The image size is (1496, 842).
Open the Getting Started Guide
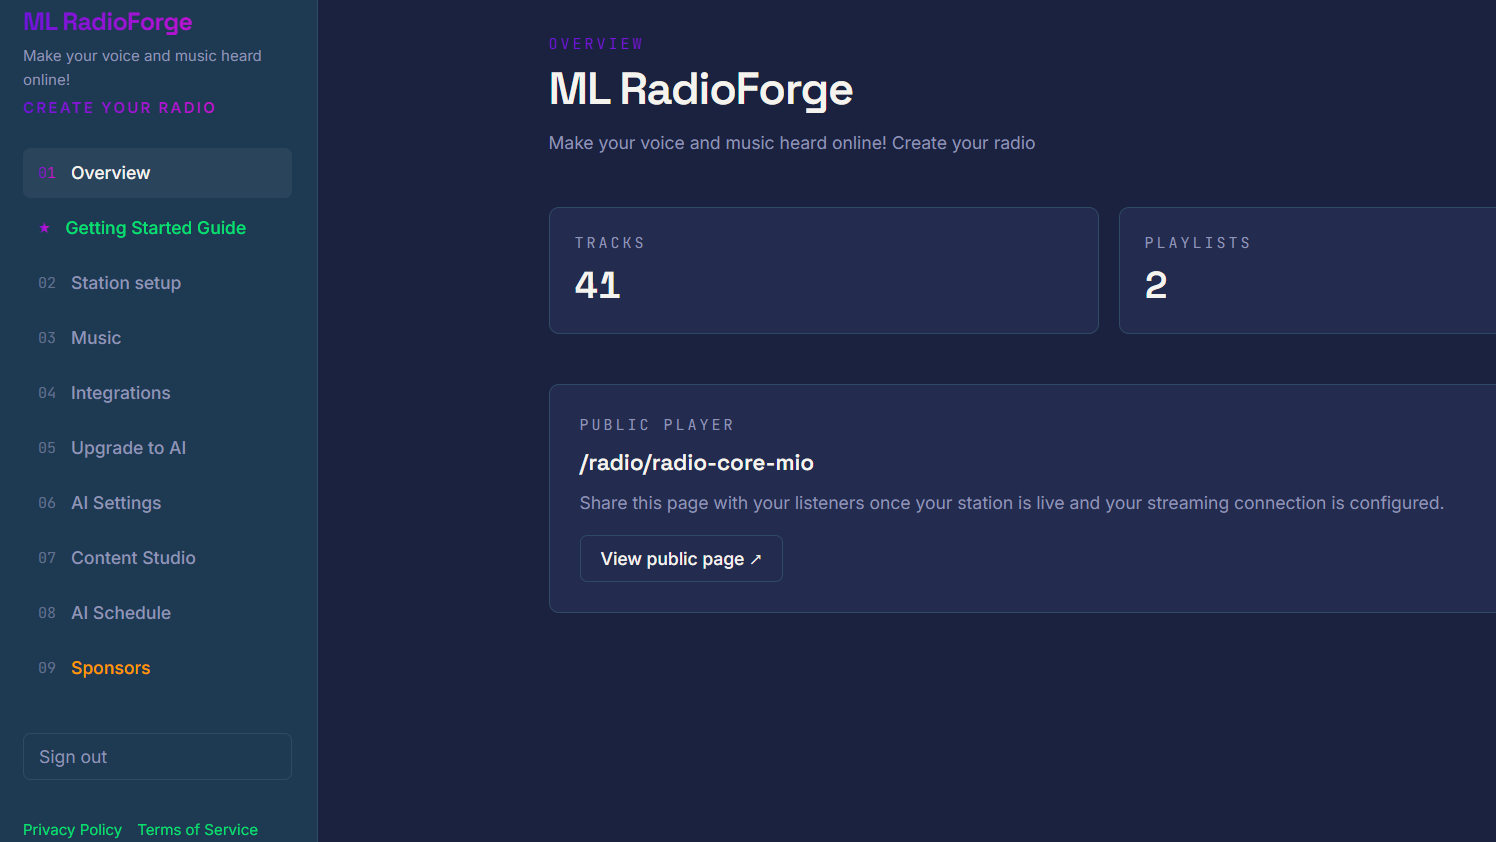[157, 228]
